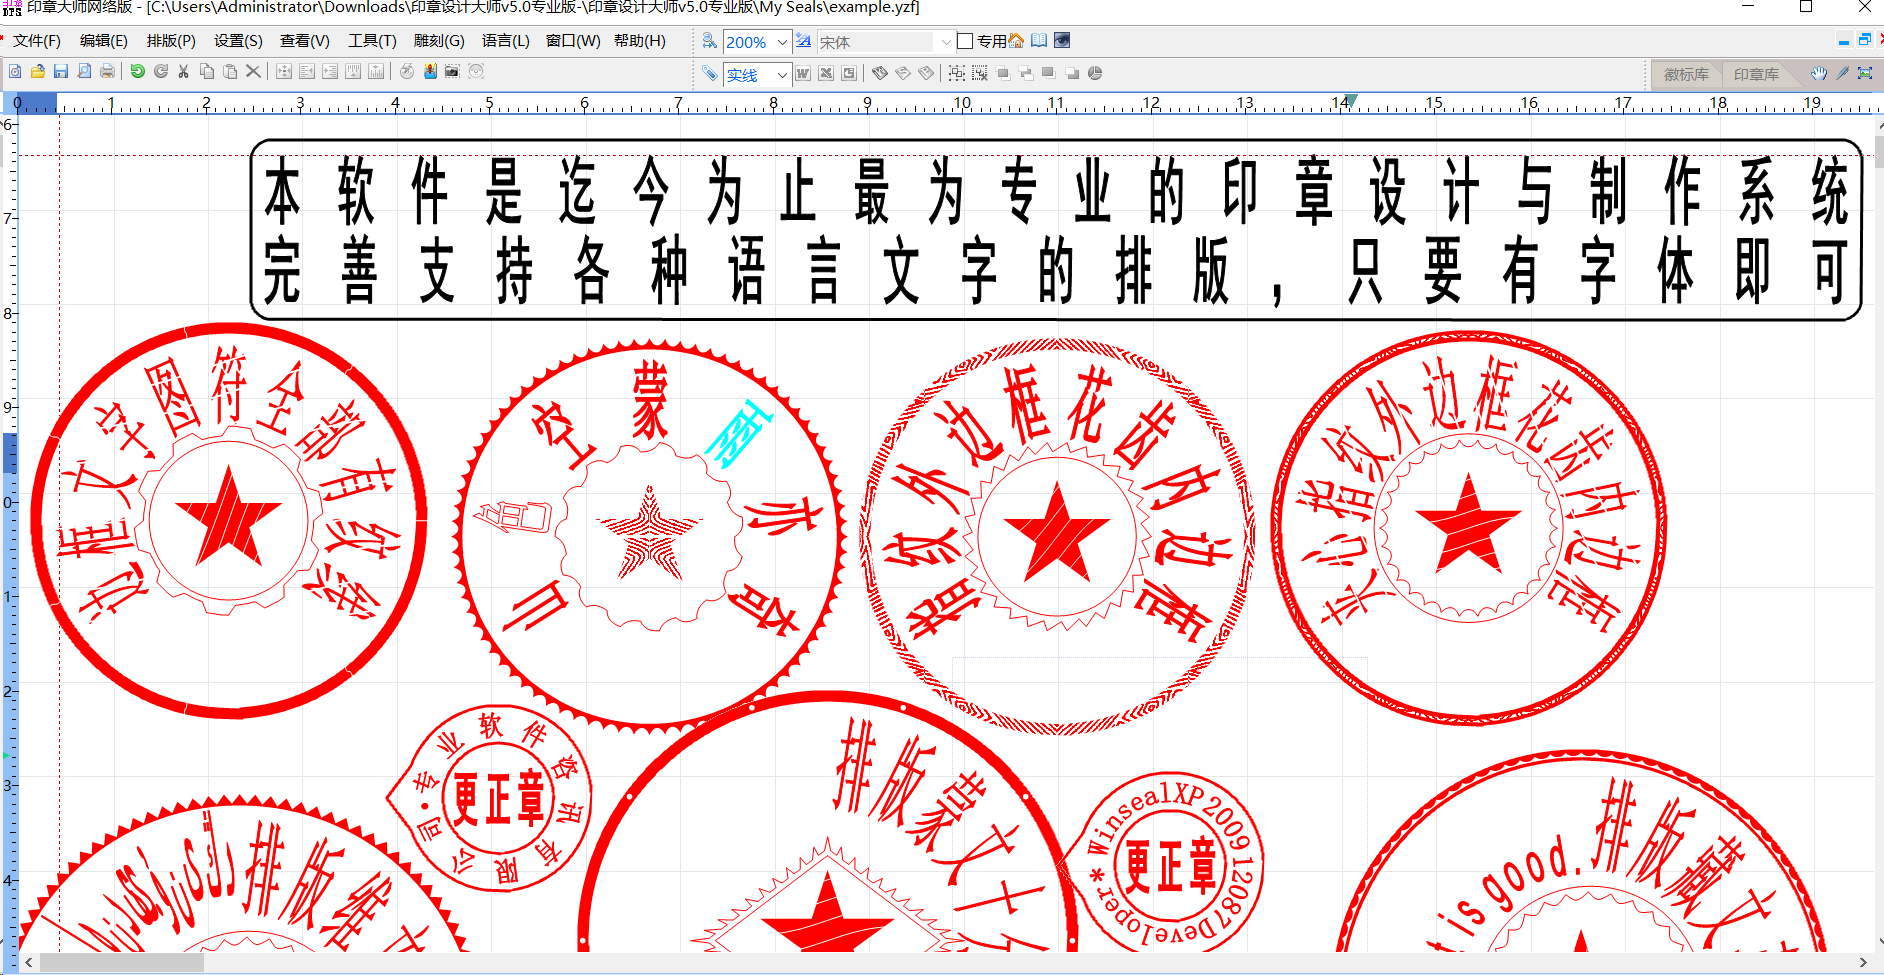Click the star in the 文字图符 seal

pos(228,518)
